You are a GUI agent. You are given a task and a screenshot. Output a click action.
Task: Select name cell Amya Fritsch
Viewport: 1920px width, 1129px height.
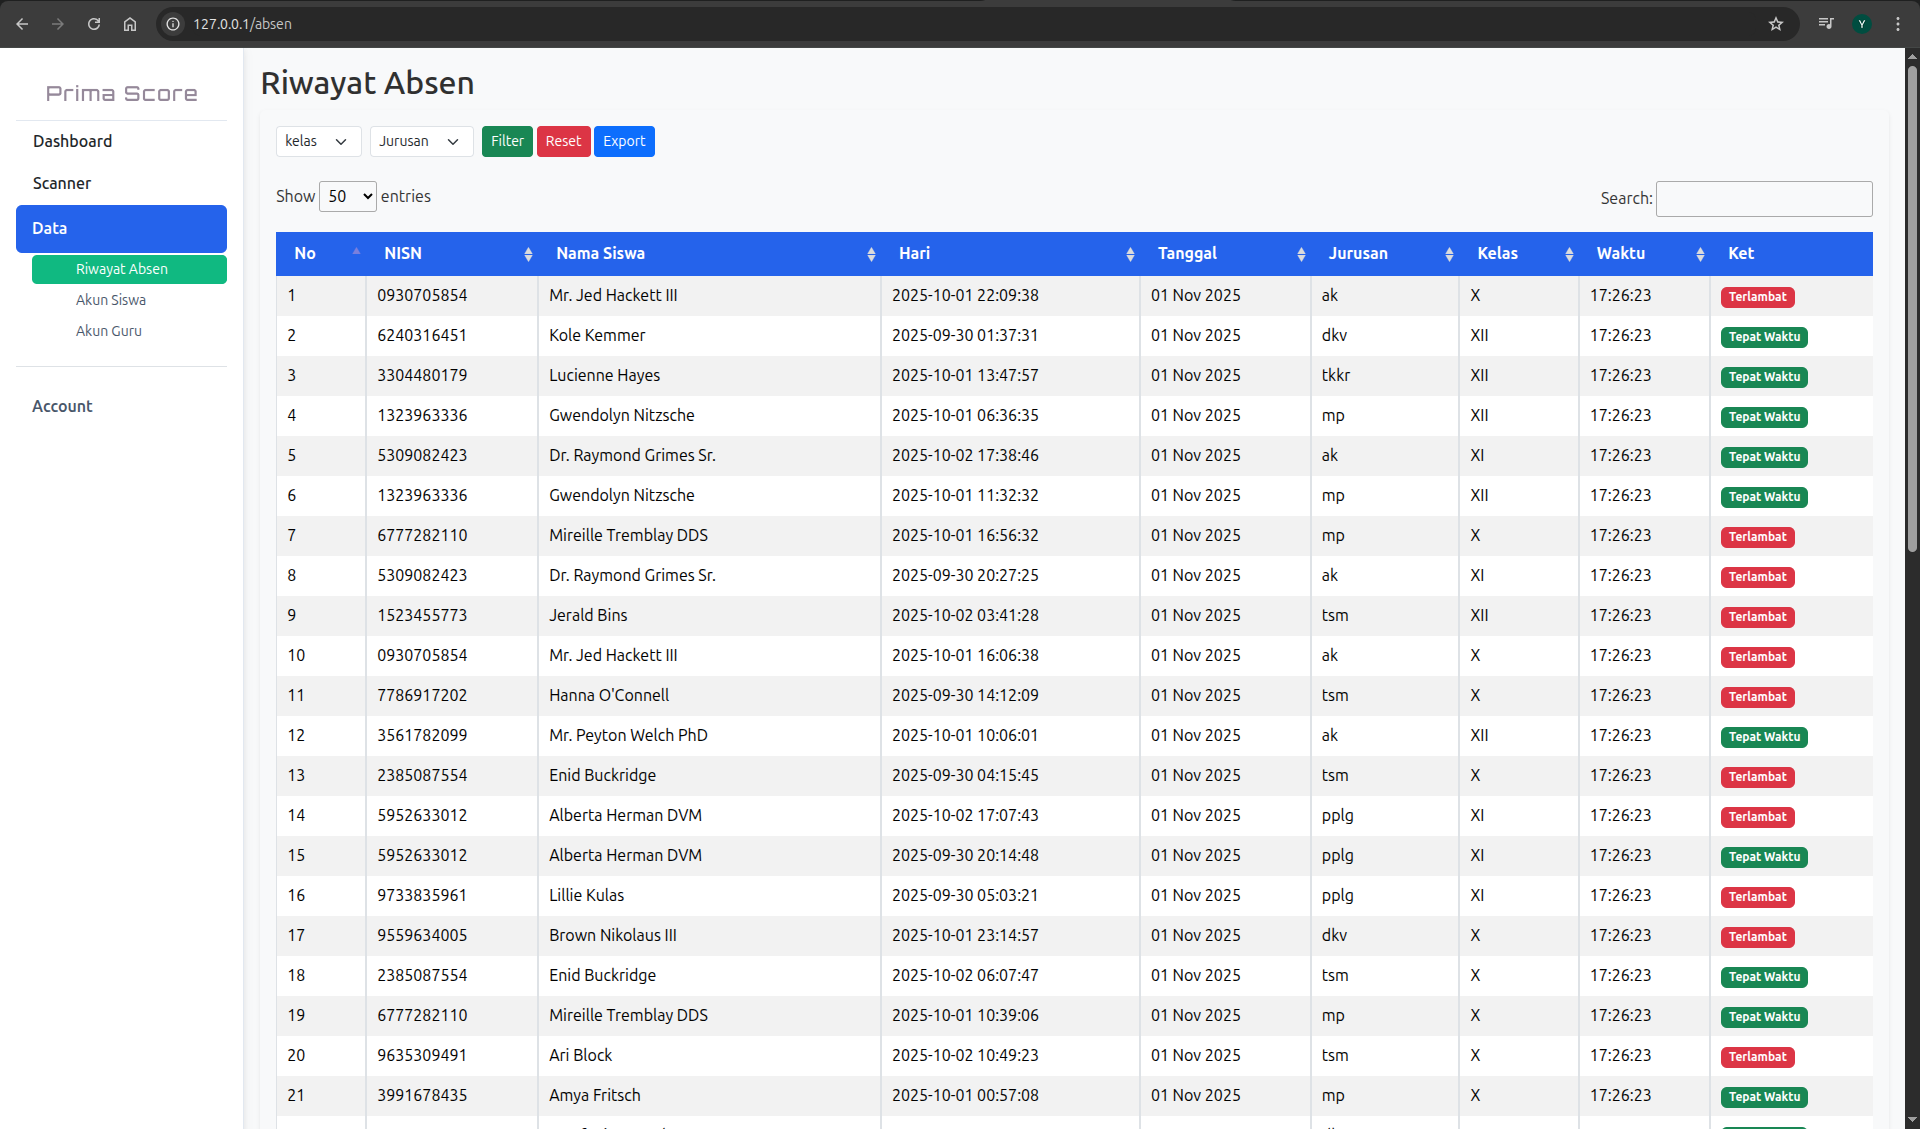pyautogui.click(x=595, y=1096)
